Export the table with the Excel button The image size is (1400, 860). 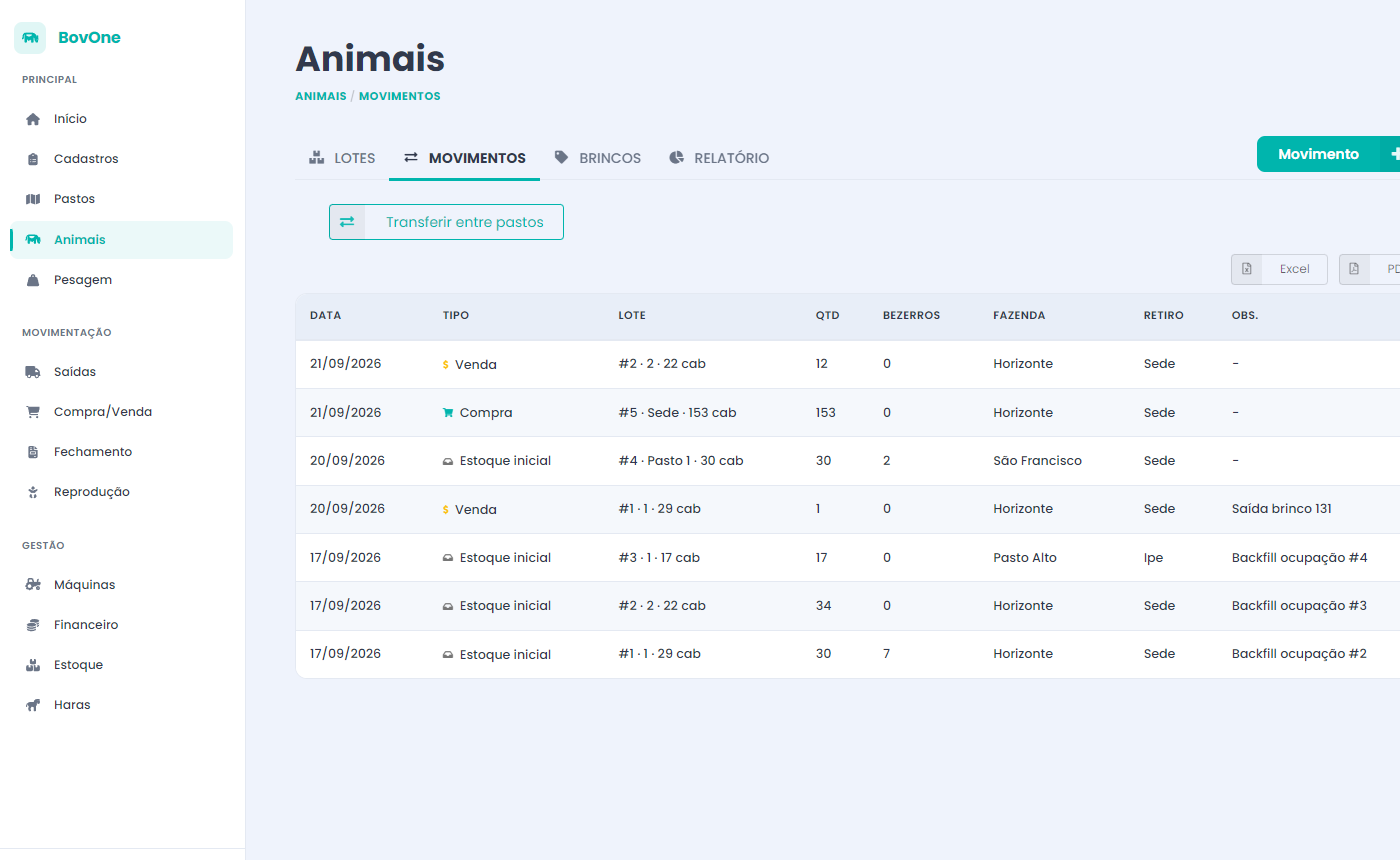pos(1279,269)
